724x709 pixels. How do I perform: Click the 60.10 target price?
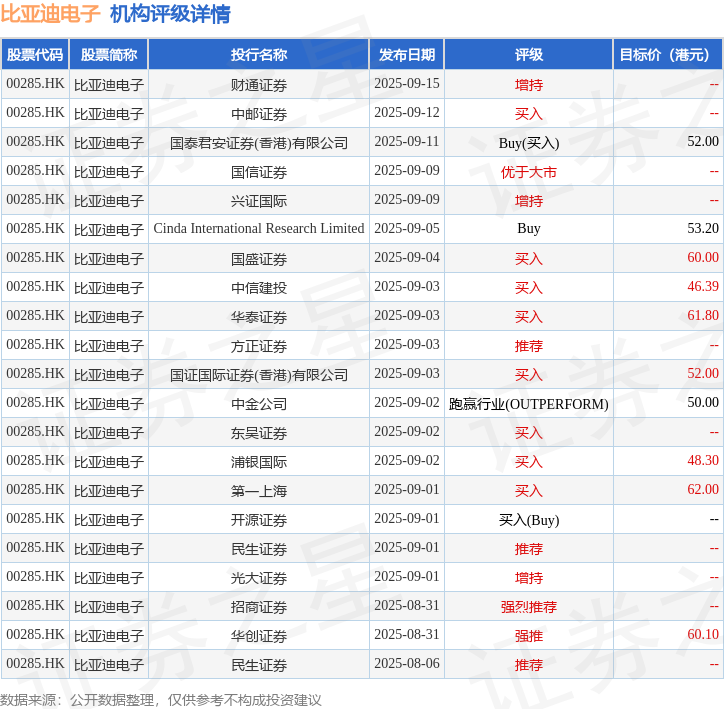pos(703,635)
